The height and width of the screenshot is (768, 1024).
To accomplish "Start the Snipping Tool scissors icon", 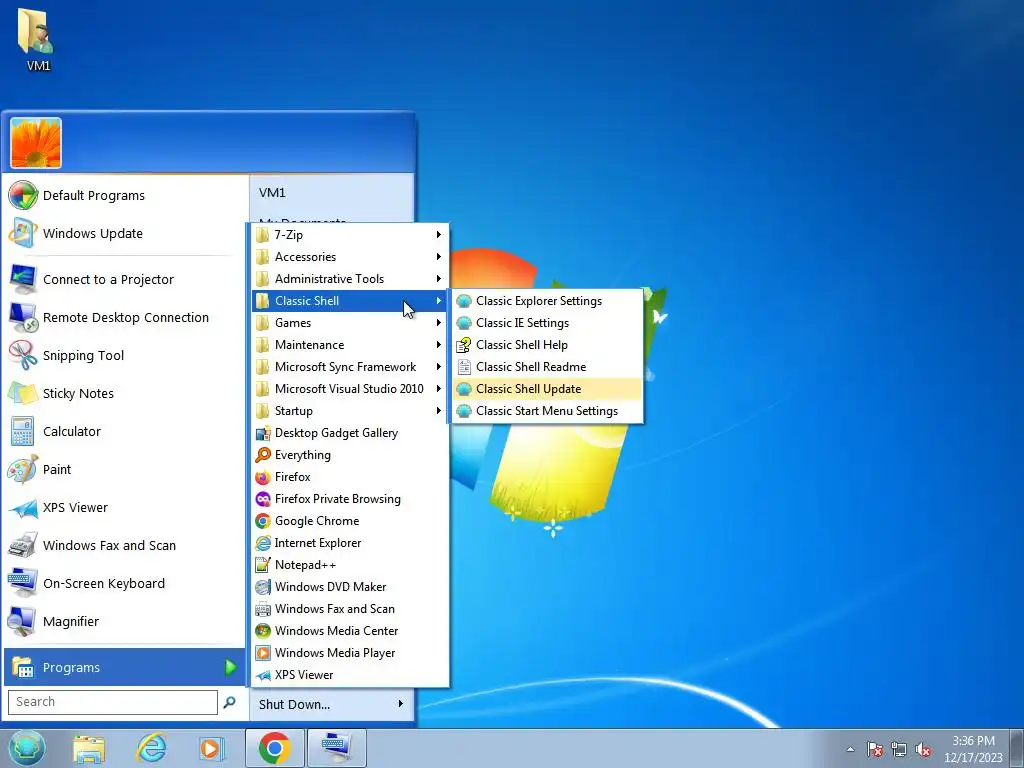I will click(23, 355).
